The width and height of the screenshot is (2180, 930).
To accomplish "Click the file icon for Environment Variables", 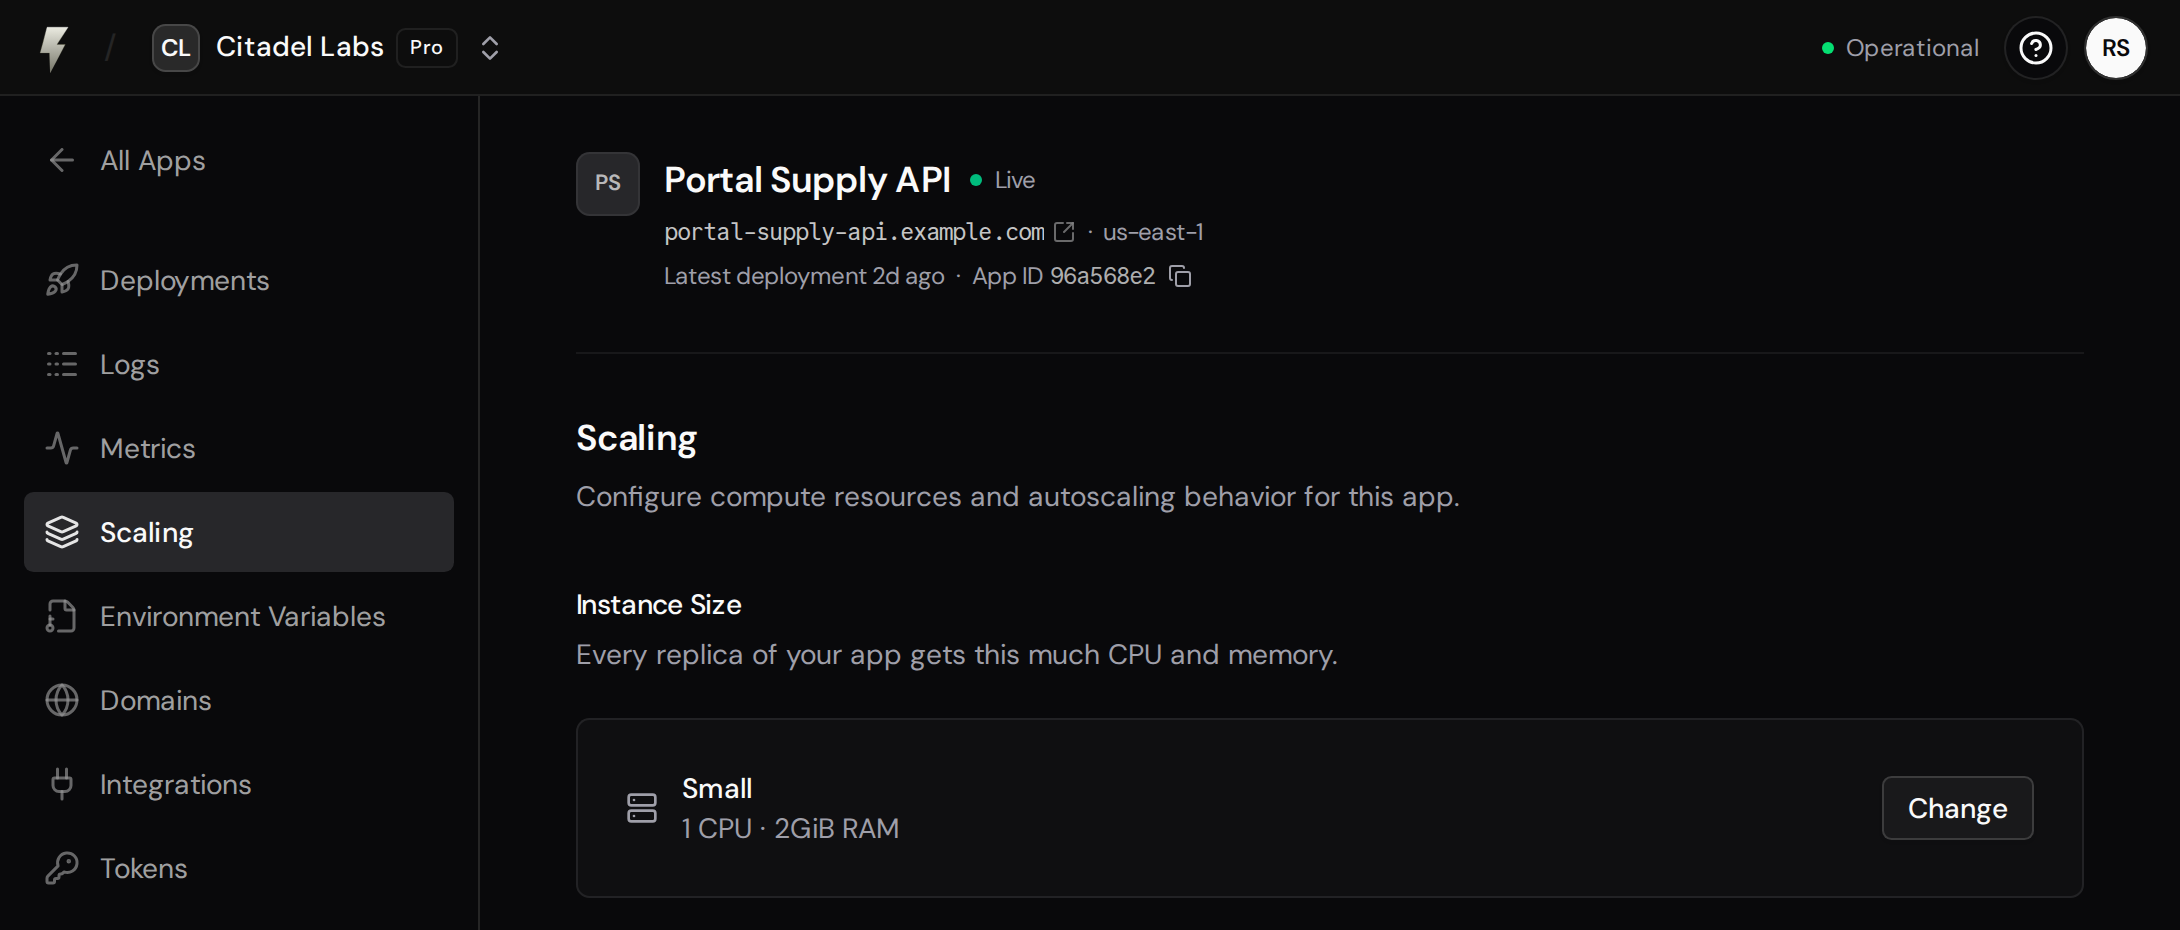I will coord(62,616).
